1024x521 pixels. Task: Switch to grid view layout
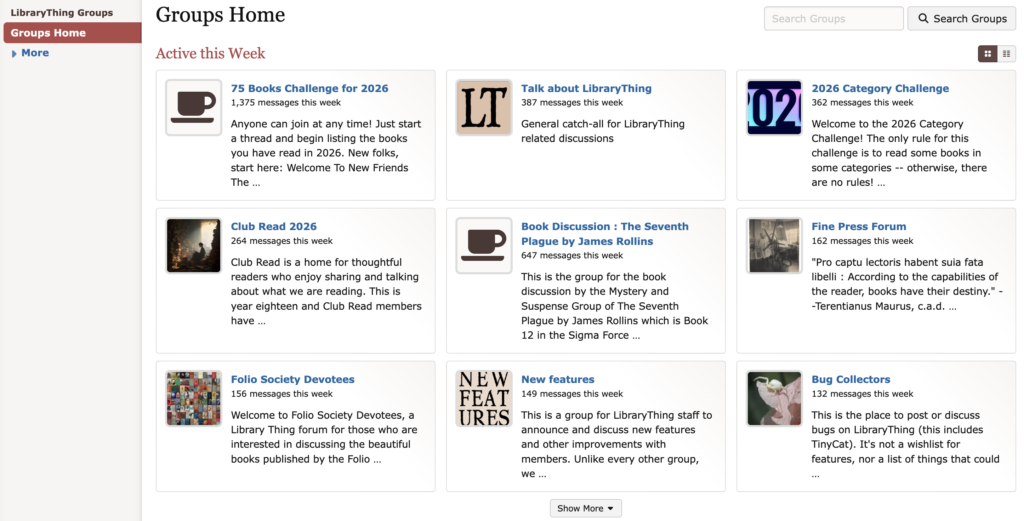987,54
